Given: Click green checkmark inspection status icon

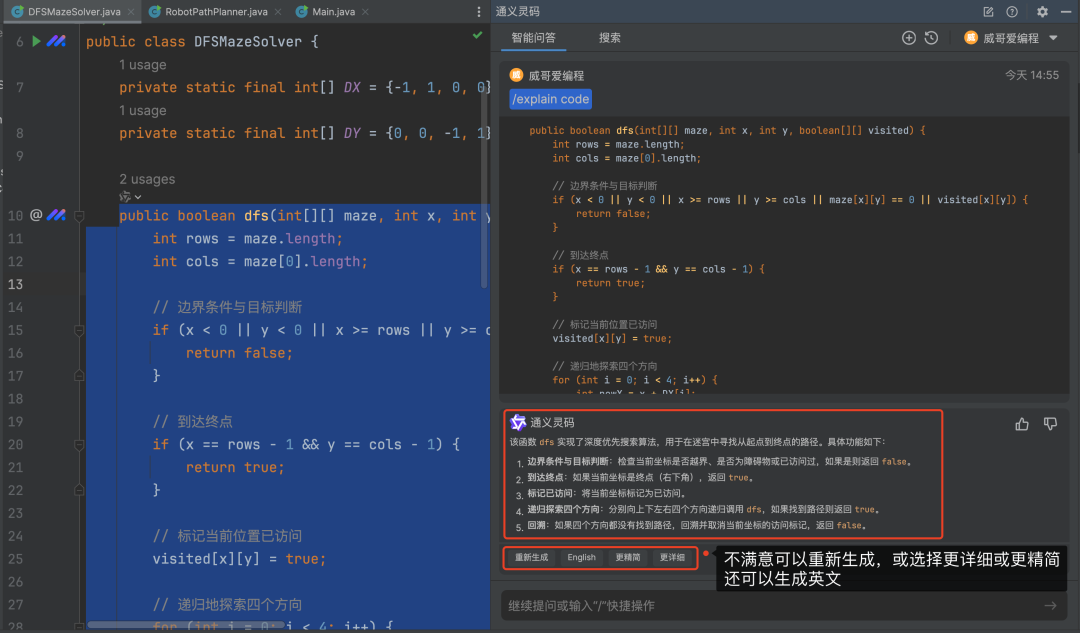Looking at the screenshot, I should (477, 34).
